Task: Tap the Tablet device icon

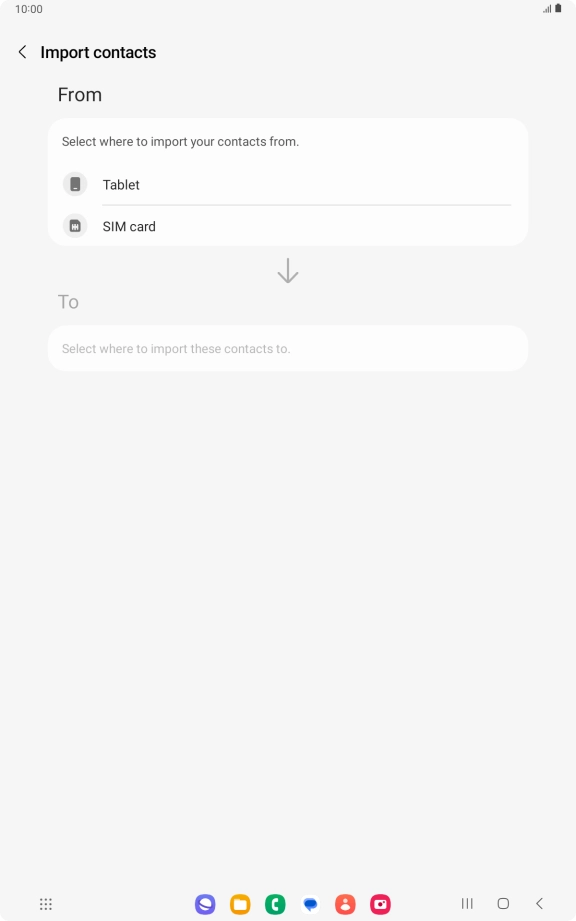Action: click(x=75, y=184)
